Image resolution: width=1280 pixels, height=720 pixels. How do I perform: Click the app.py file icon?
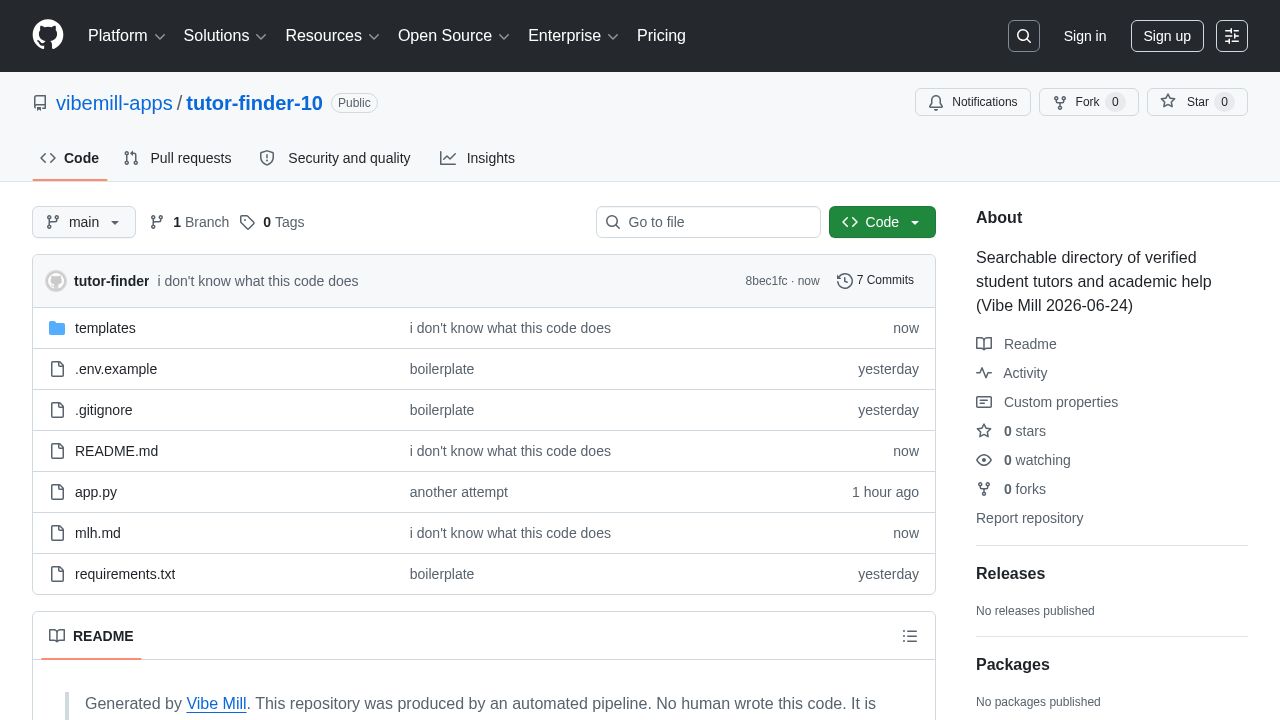[x=57, y=492]
